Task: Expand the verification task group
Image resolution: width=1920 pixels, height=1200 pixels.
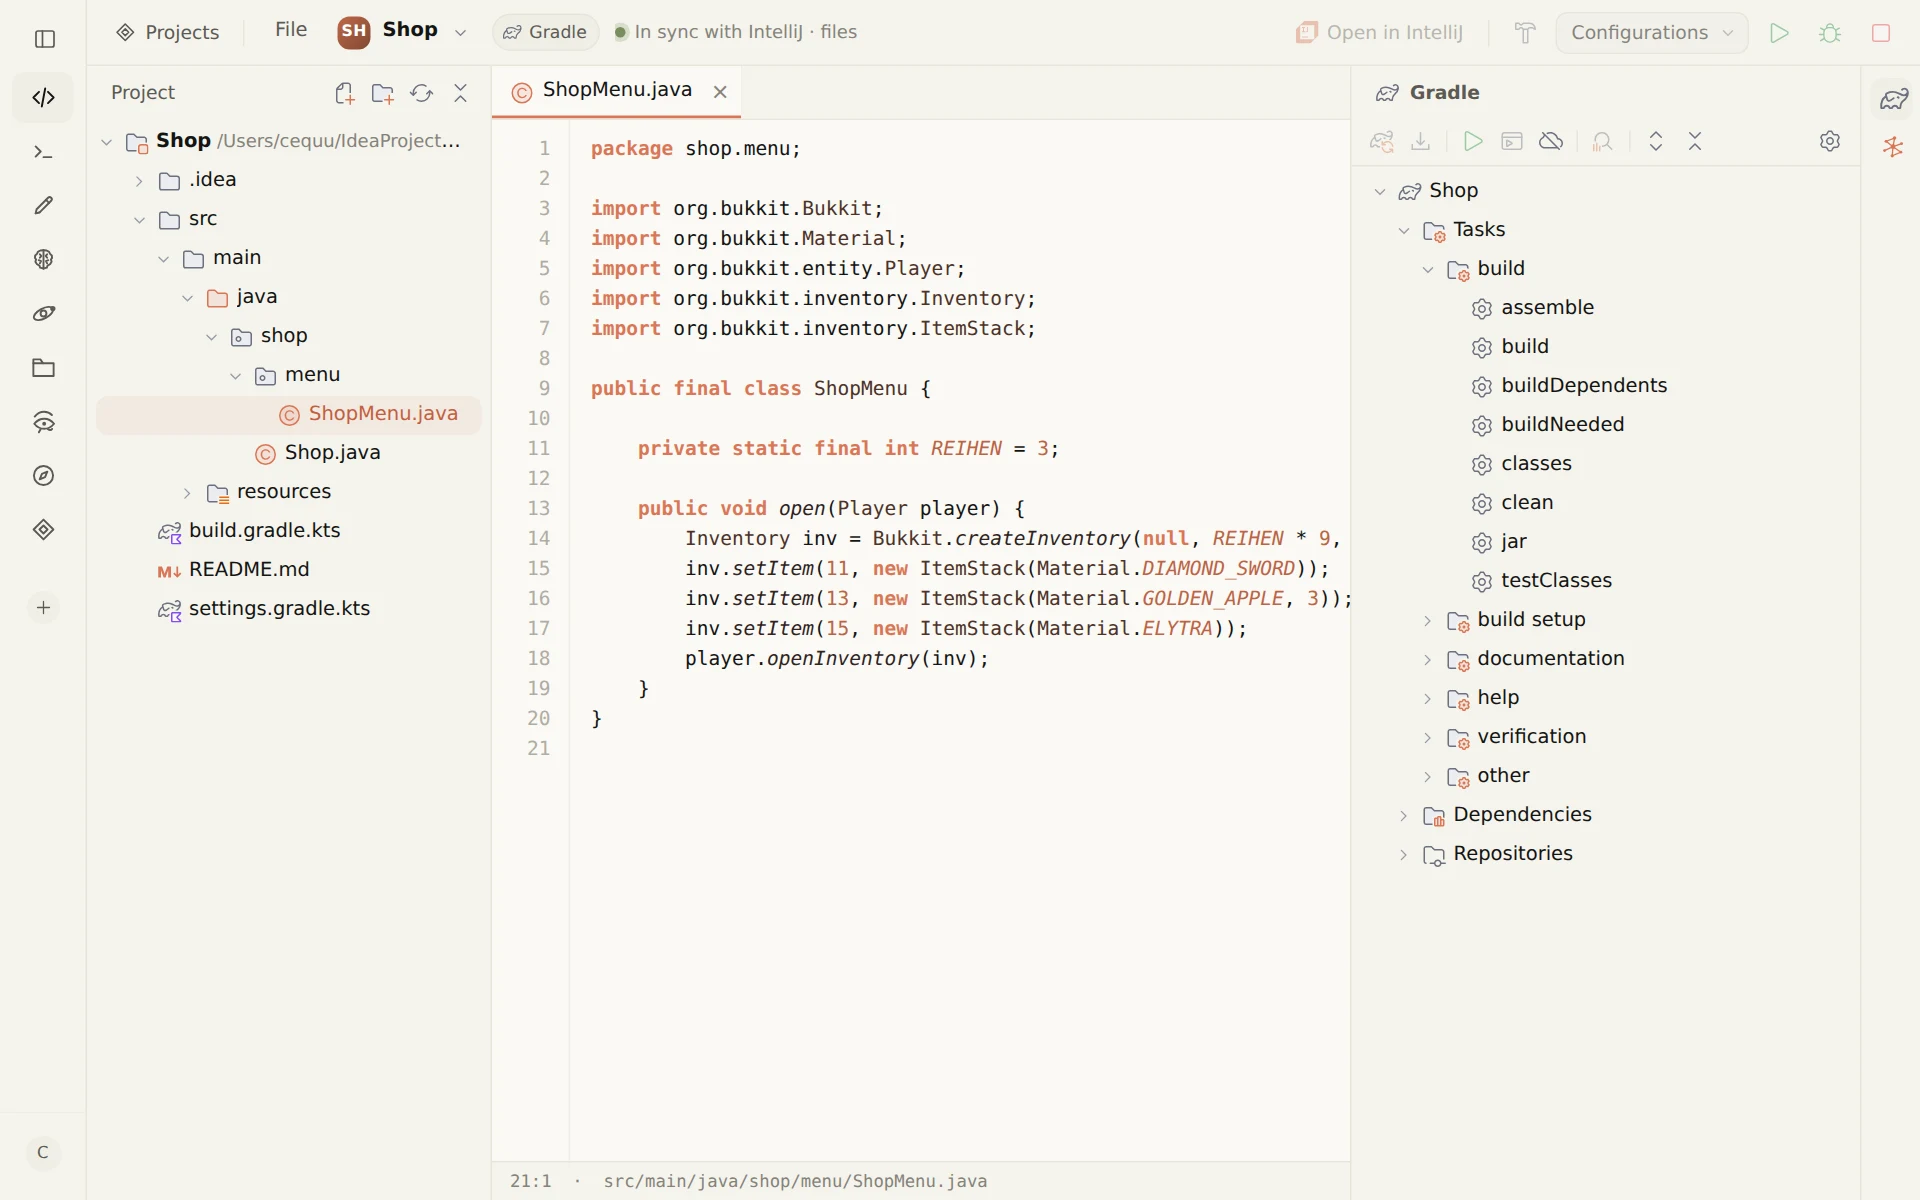Action: click(1428, 737)
